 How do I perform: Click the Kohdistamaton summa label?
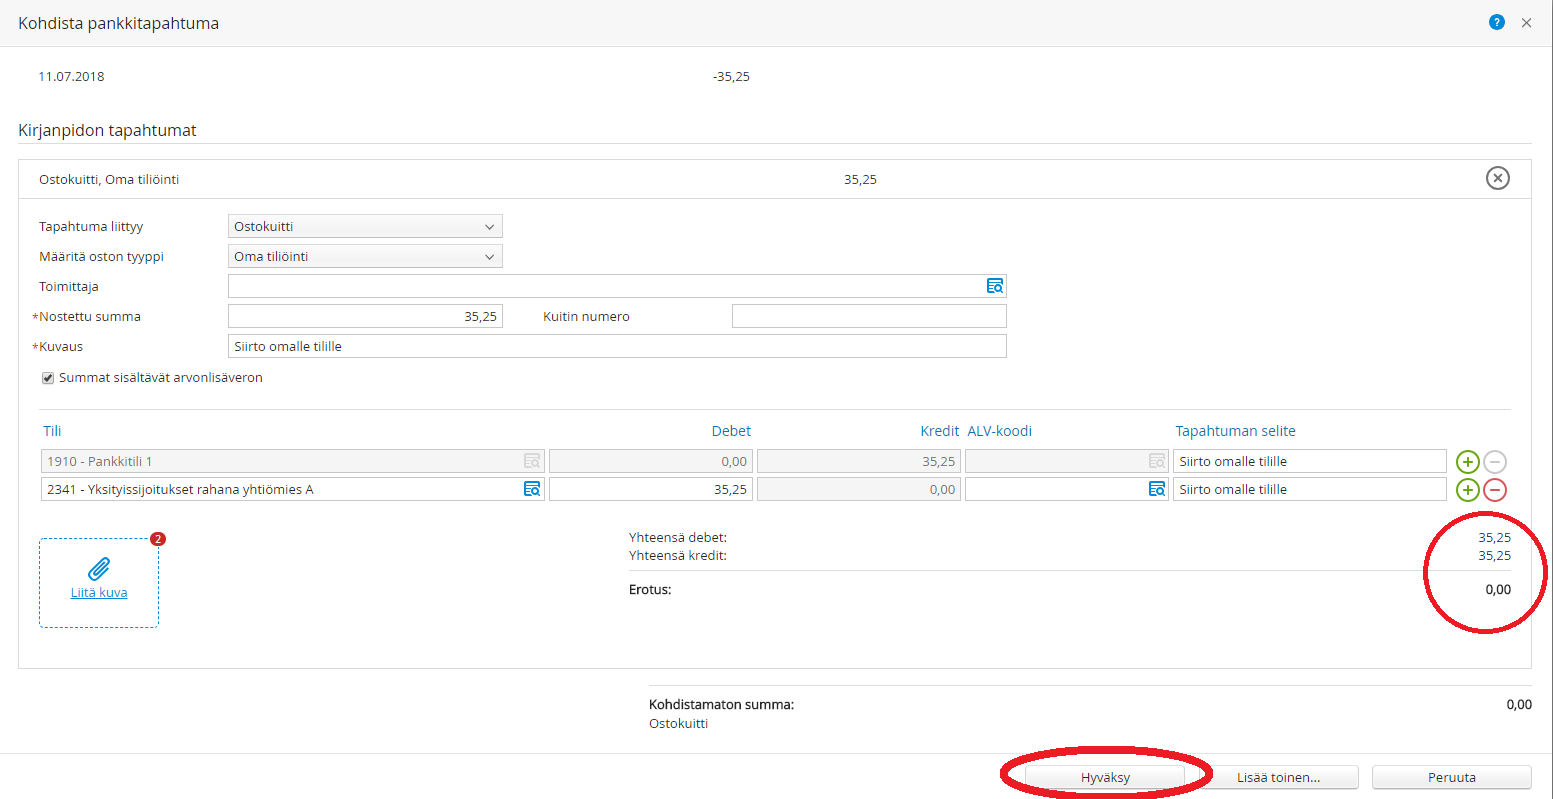click(x=721, y=704)
